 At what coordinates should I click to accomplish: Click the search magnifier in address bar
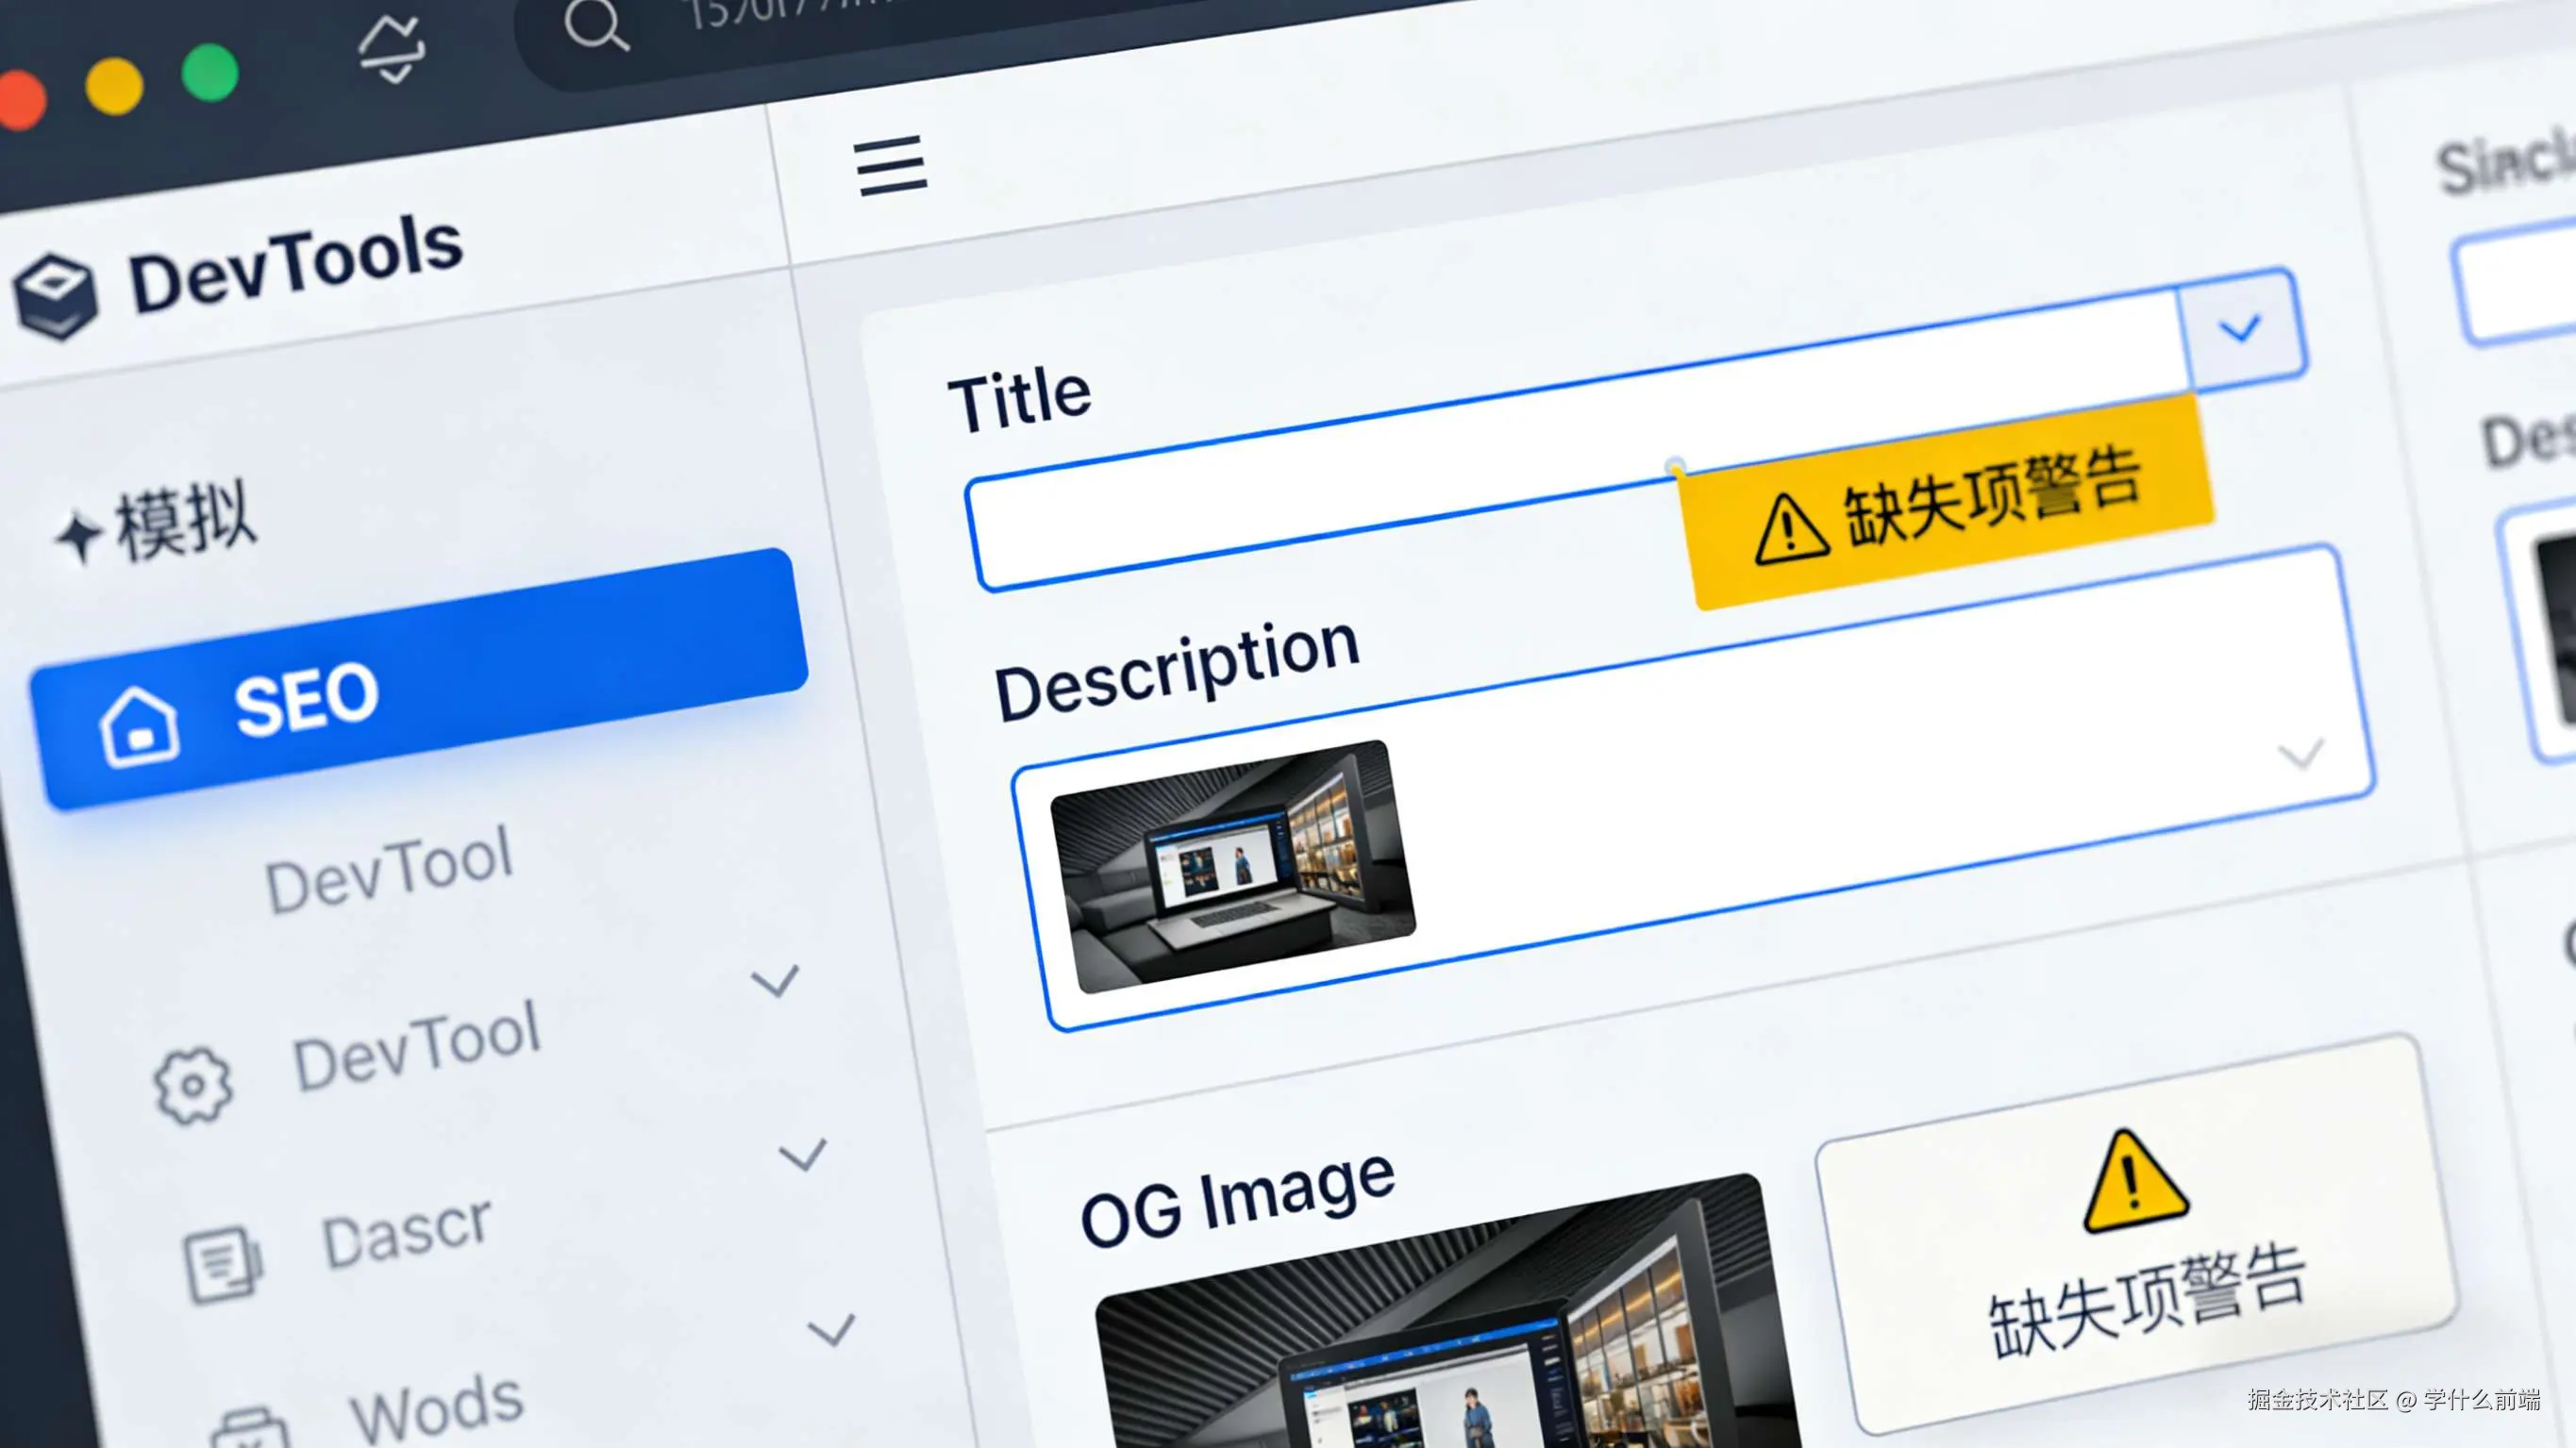point(596,25)
